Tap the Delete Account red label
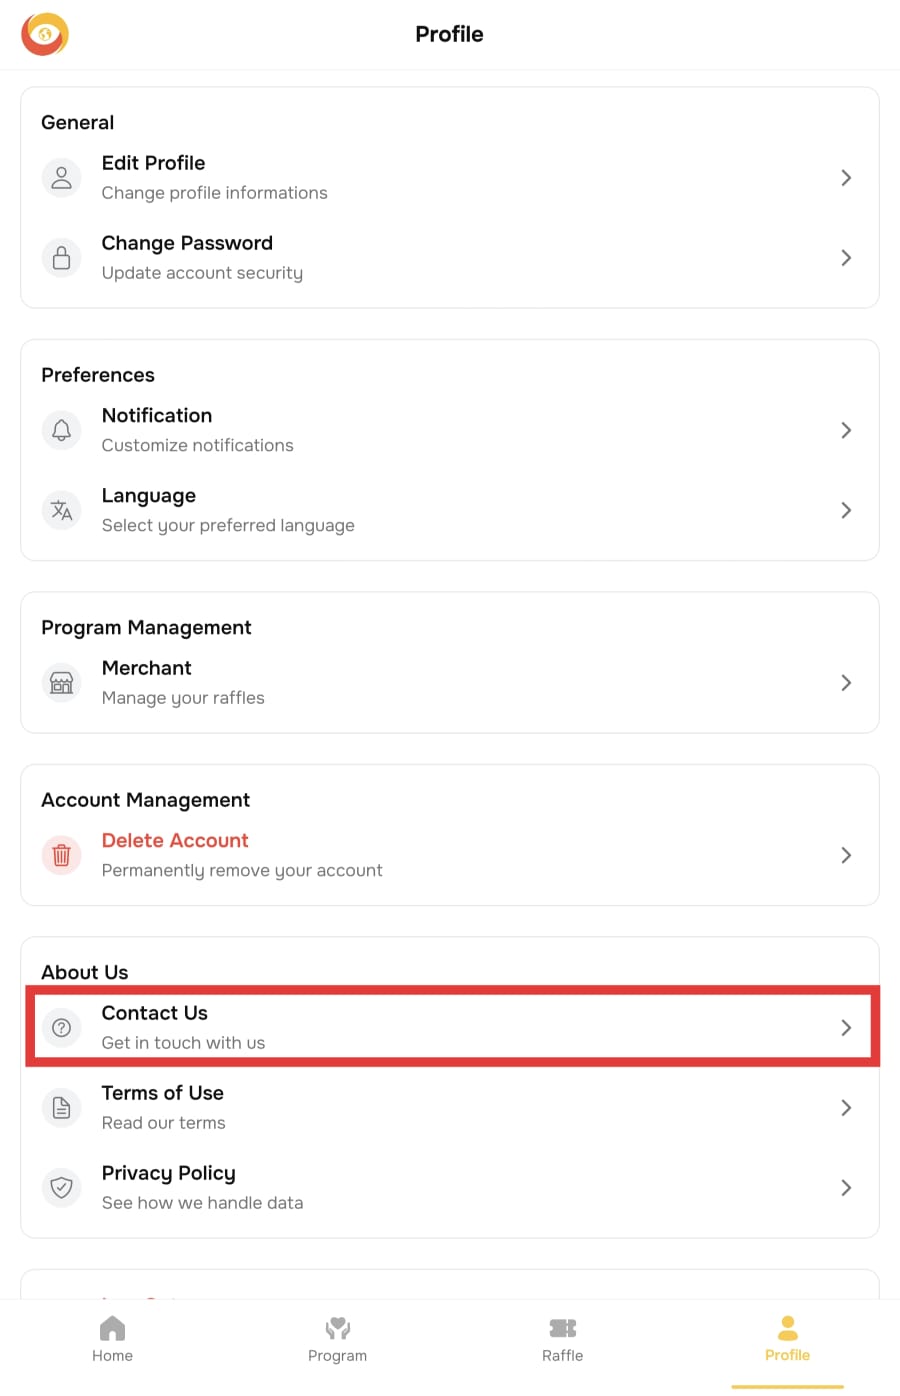Viewport: 900px width, 1396px height. tap(175, 841)
